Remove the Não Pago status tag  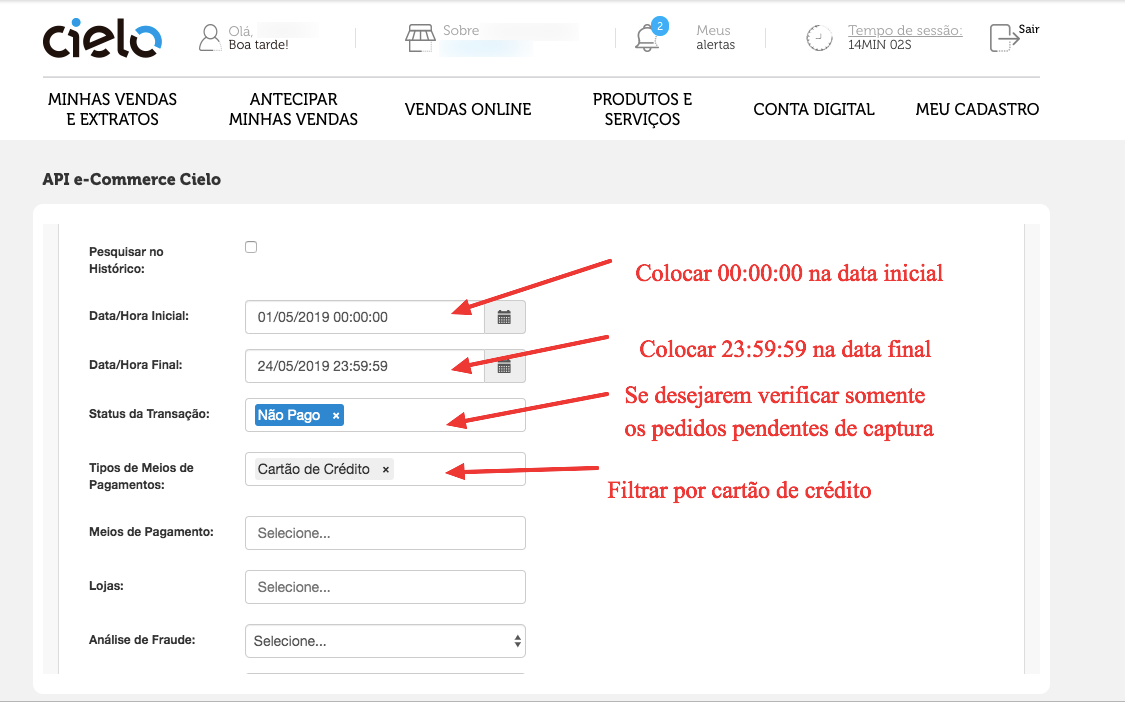click(336, 415)
